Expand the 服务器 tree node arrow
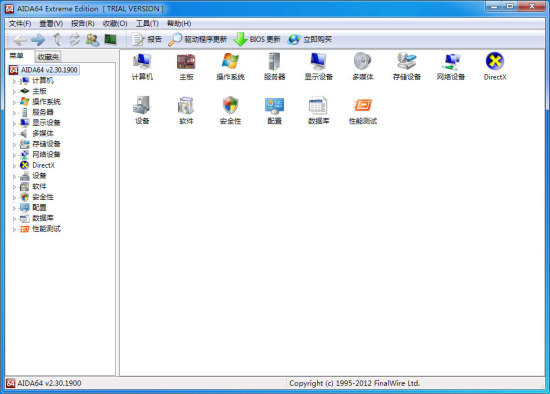 click(14, 113)
